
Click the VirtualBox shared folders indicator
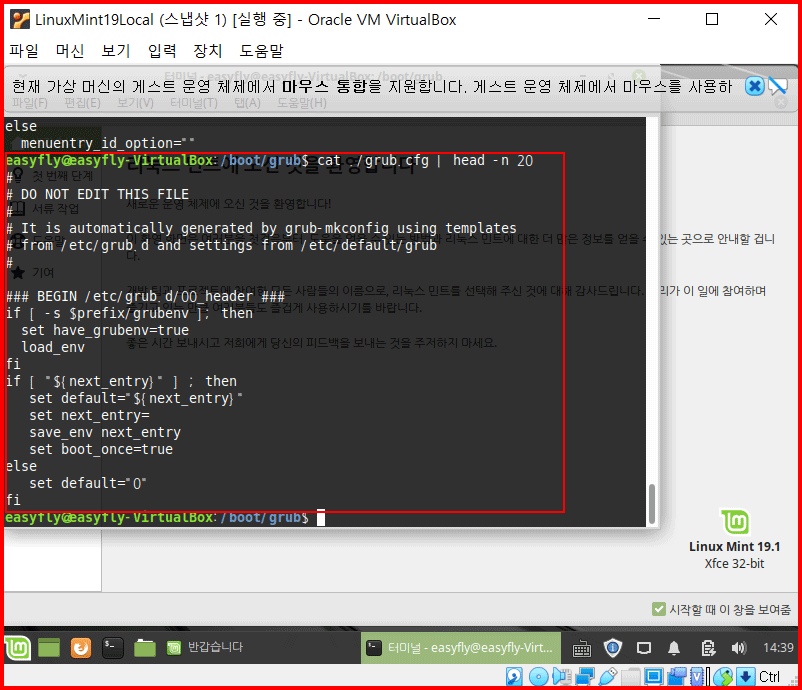point(631,677)
